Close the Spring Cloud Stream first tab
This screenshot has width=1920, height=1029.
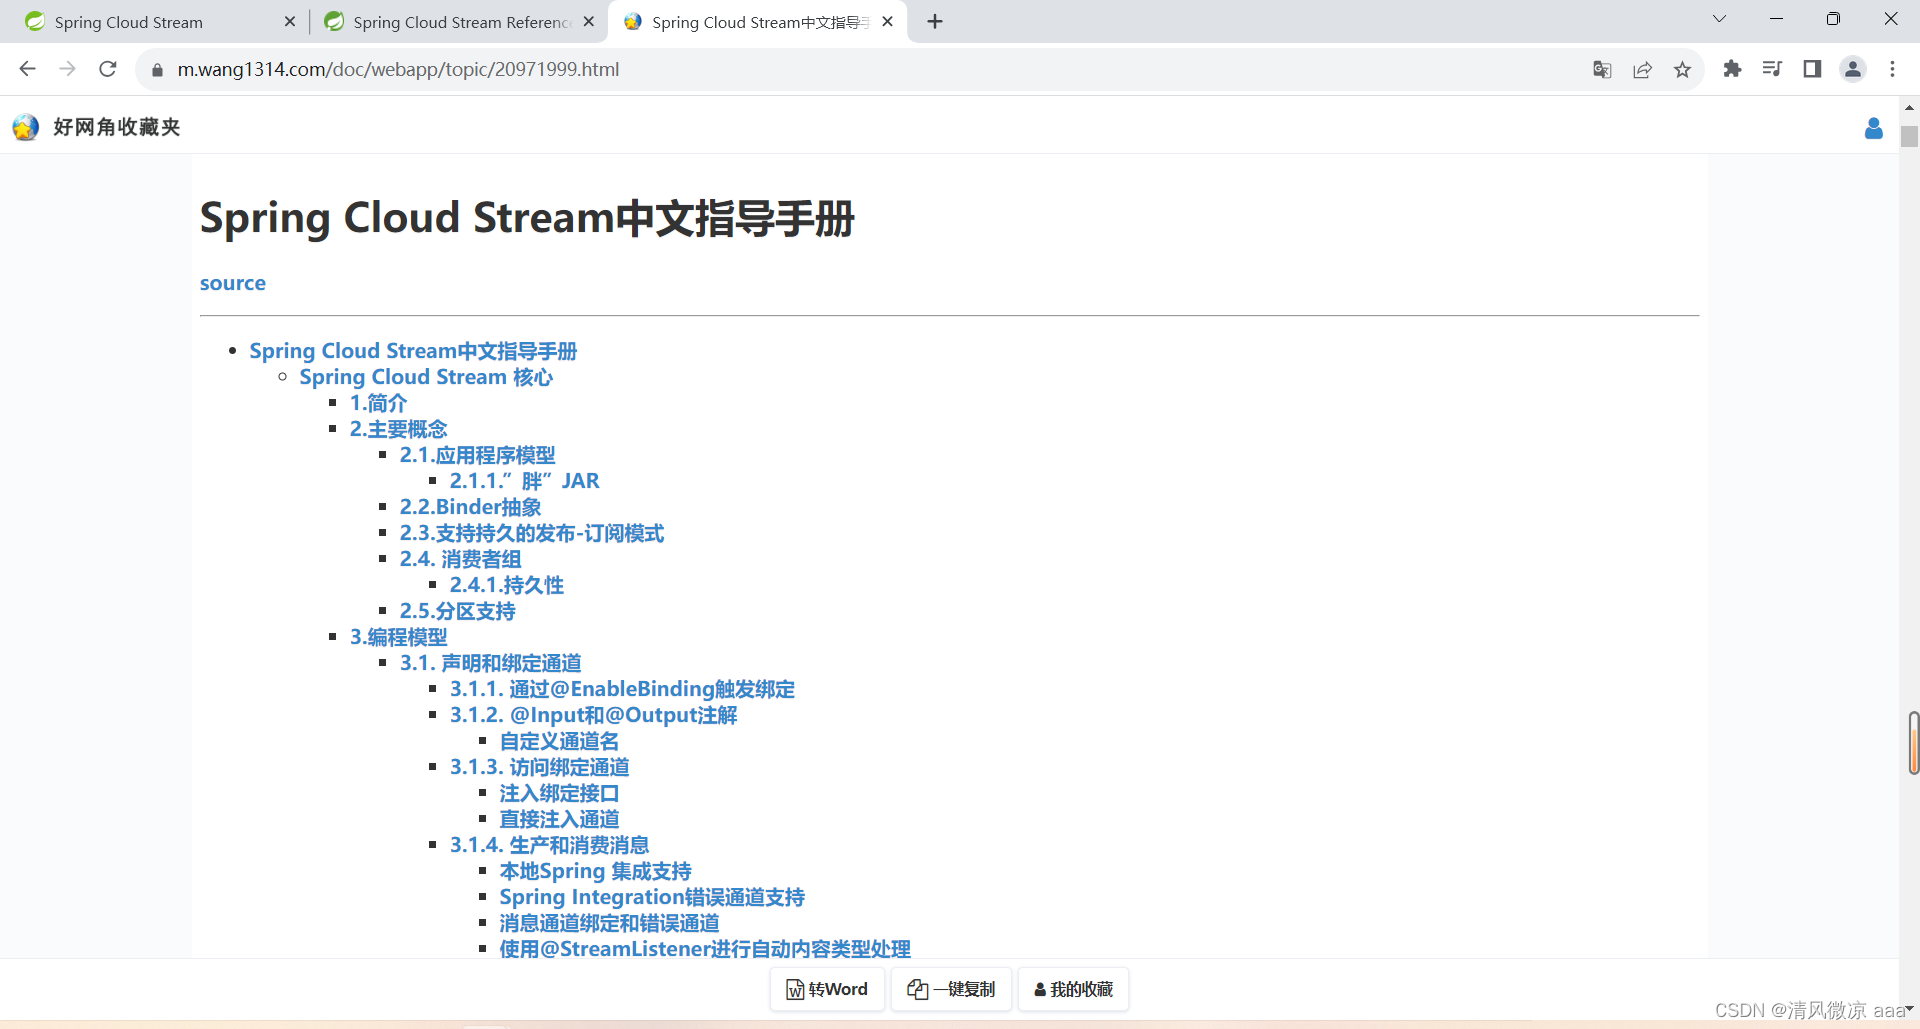[290, 21]
